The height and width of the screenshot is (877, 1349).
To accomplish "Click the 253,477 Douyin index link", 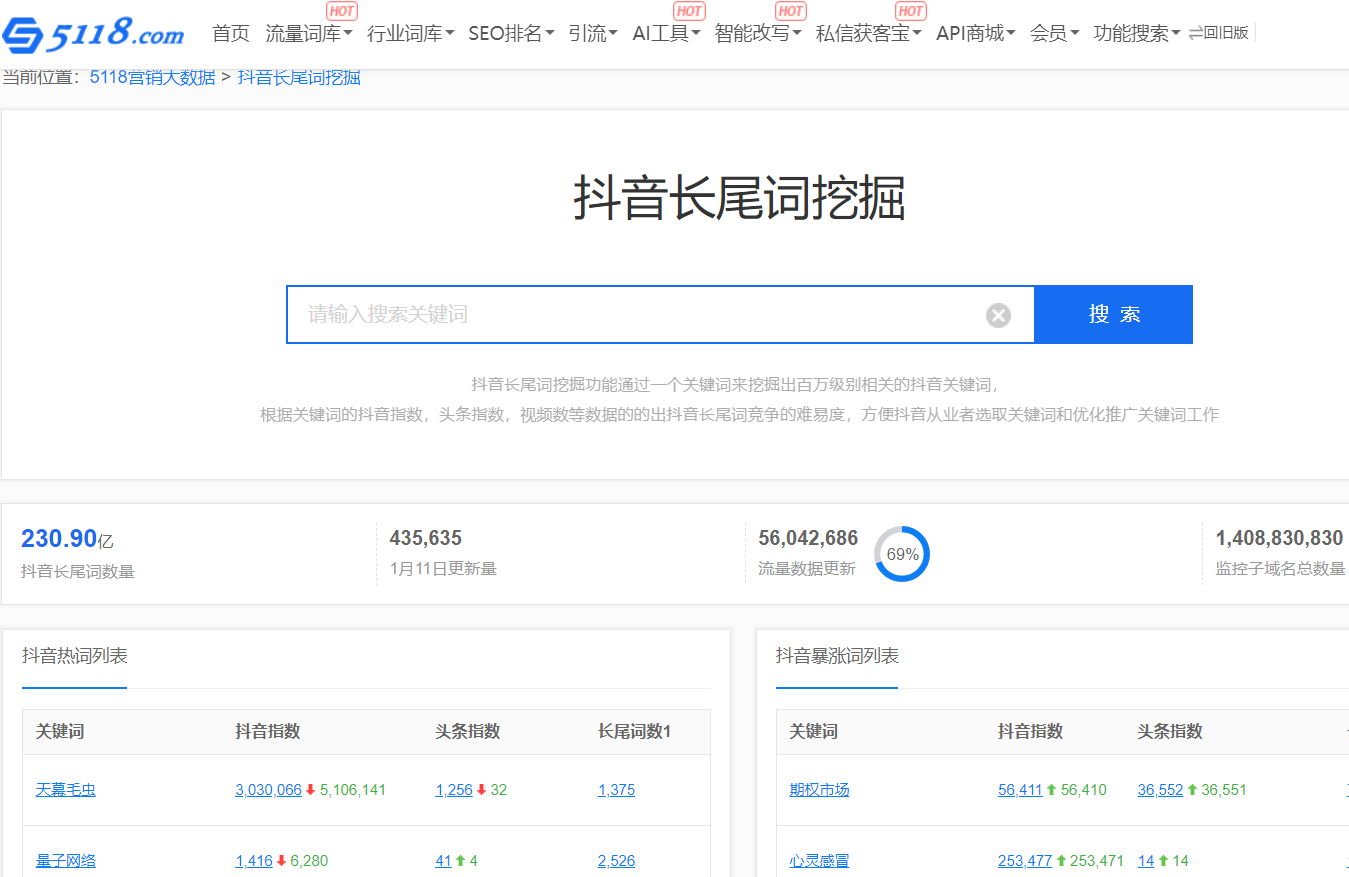I will [1025, 861].
